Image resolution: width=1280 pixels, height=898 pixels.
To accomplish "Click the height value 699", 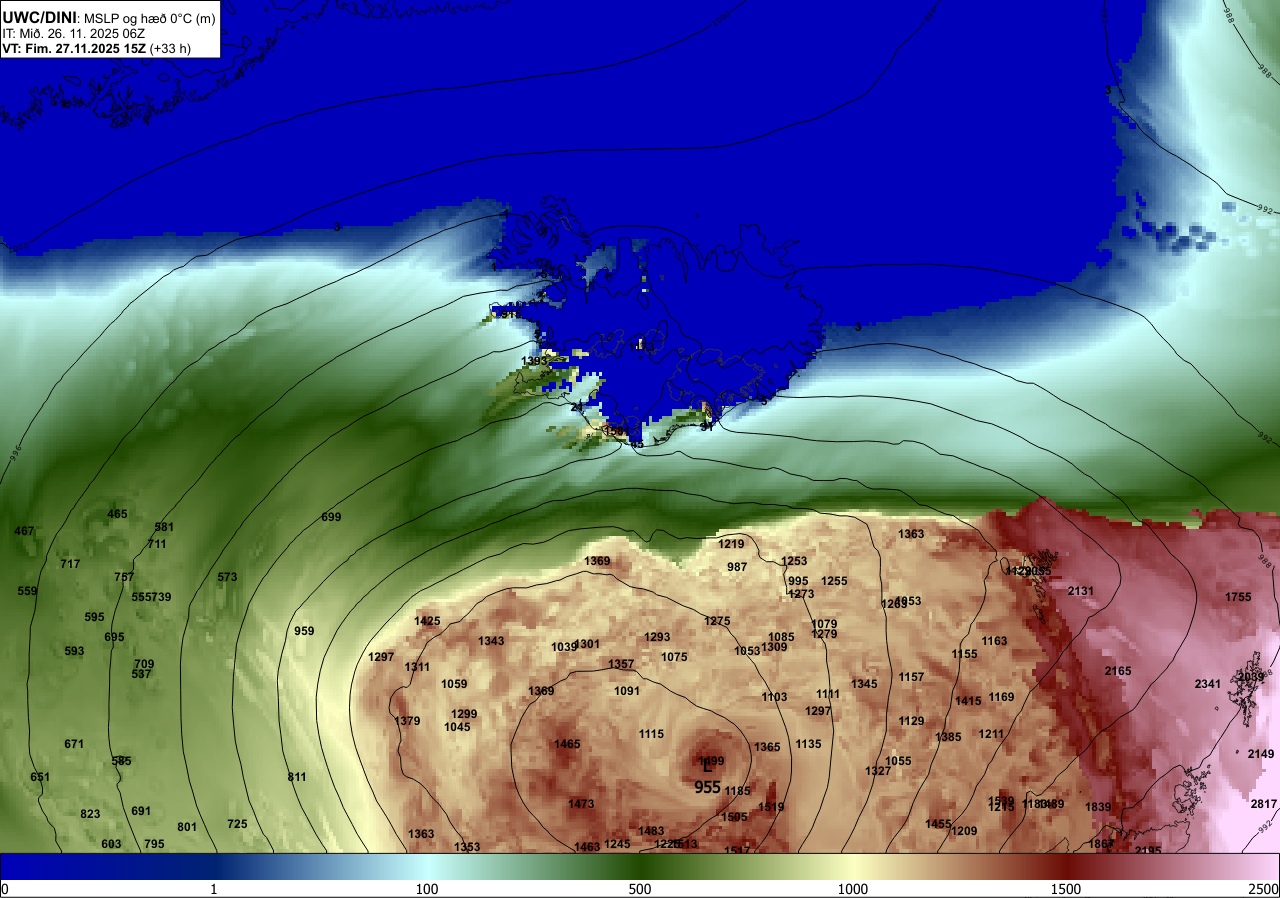I will point(331,517).
